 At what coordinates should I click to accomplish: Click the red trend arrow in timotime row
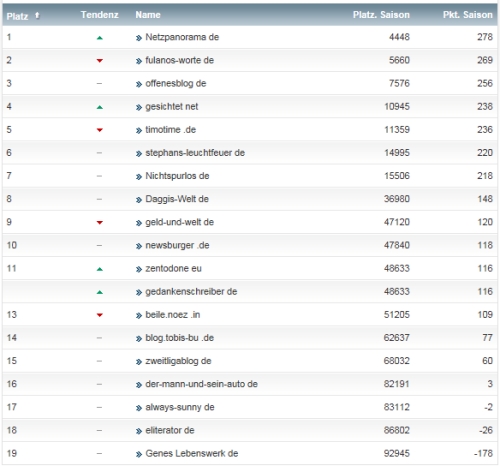99,130
